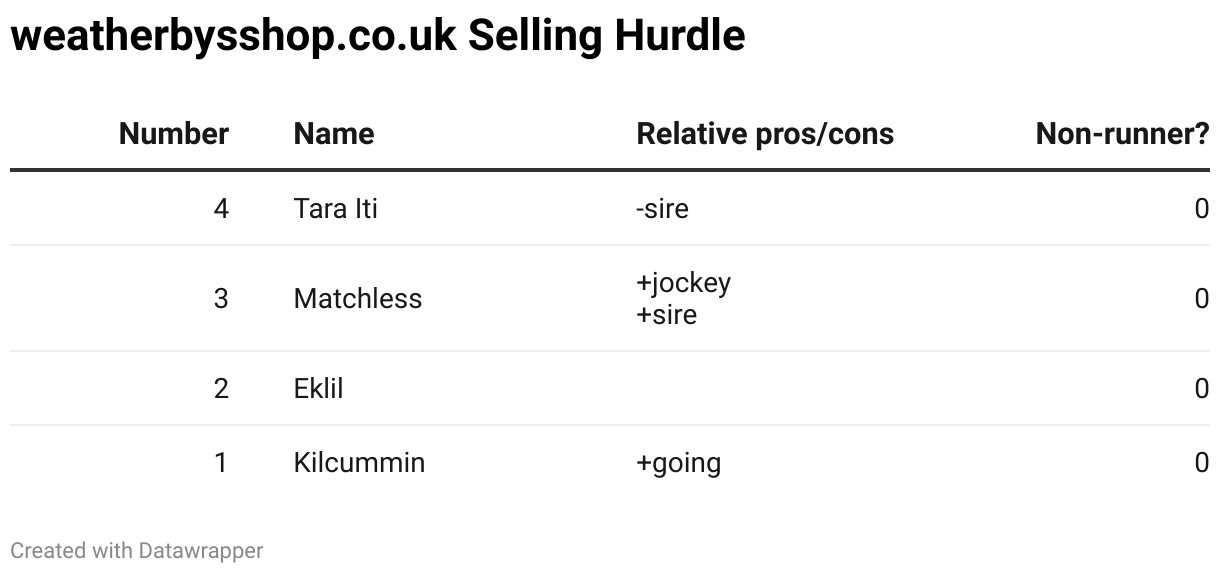Click Kilcummin's Non-runner value 0
The width and height of the screenshot is (1220, 574).
(1202, 463)
